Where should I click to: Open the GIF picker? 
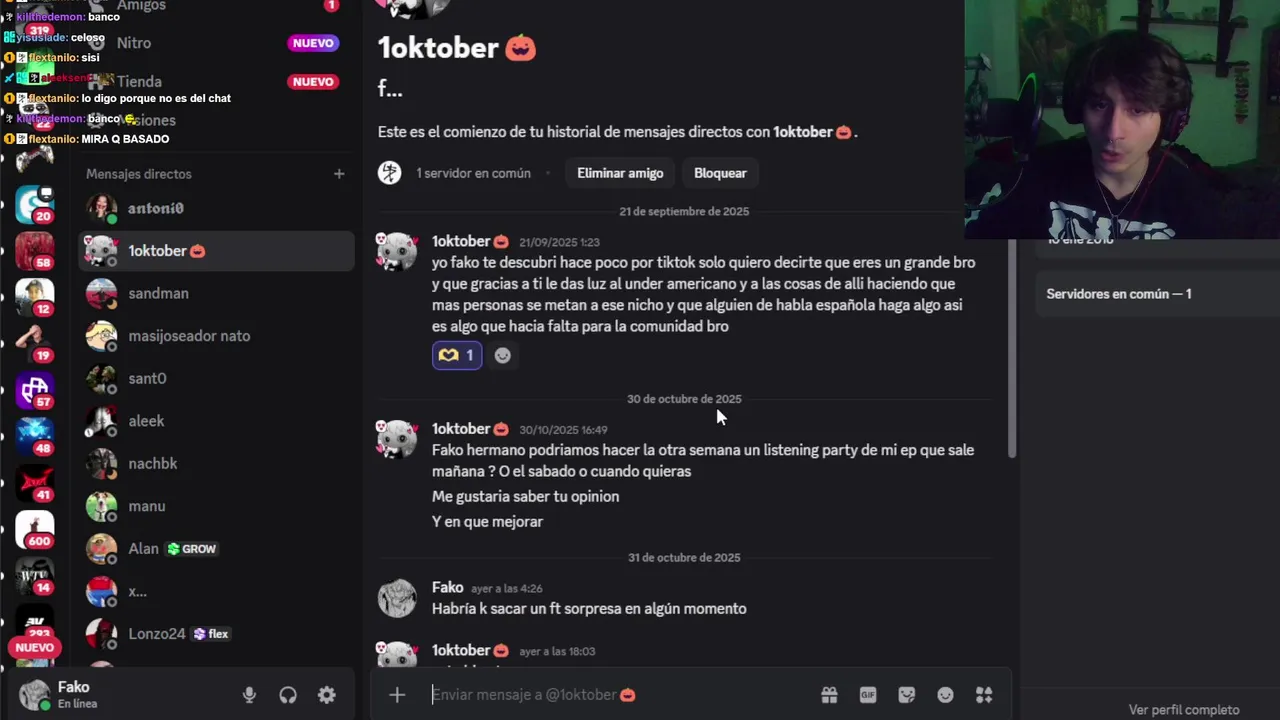(868, 695)
